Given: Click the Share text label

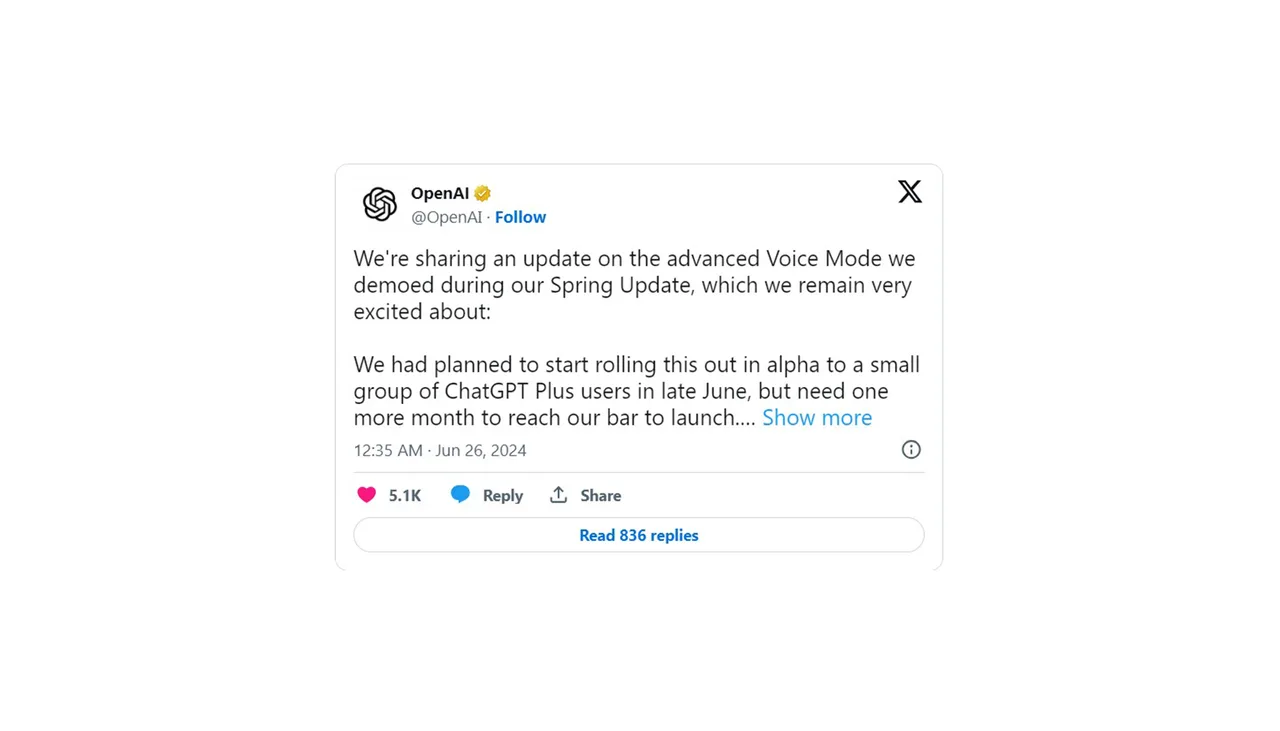Looking at the screenshot, I should [x=601, y=495].
